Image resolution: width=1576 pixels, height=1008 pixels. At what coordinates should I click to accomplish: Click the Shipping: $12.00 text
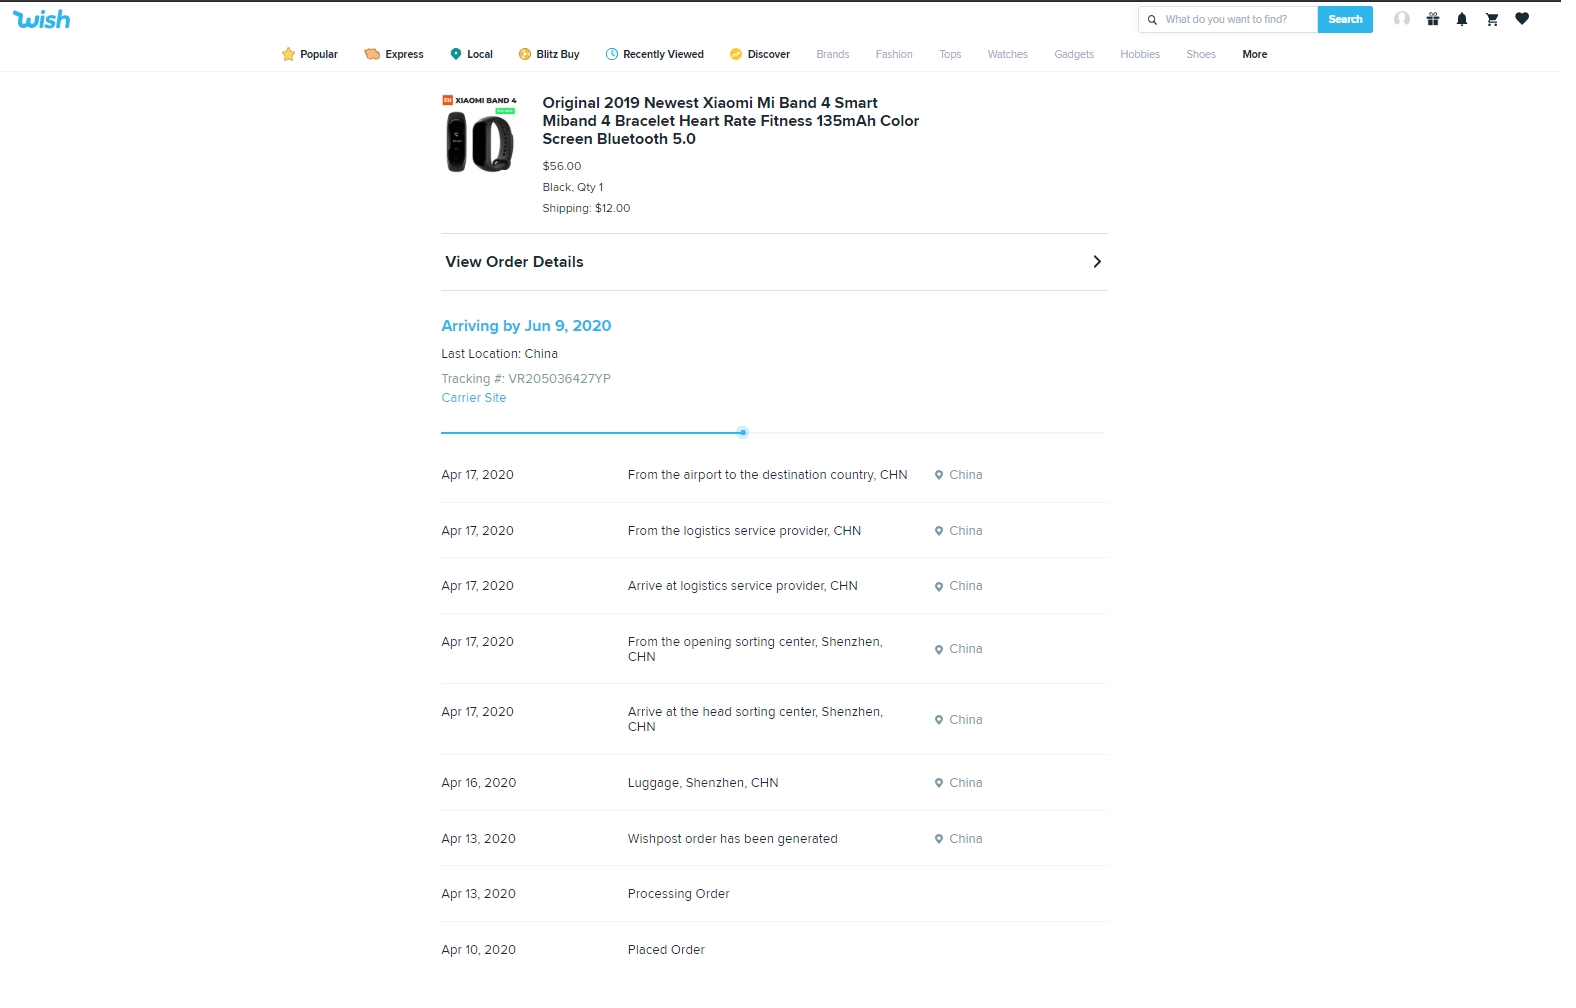pyautogui.click(x=586, y=208)
